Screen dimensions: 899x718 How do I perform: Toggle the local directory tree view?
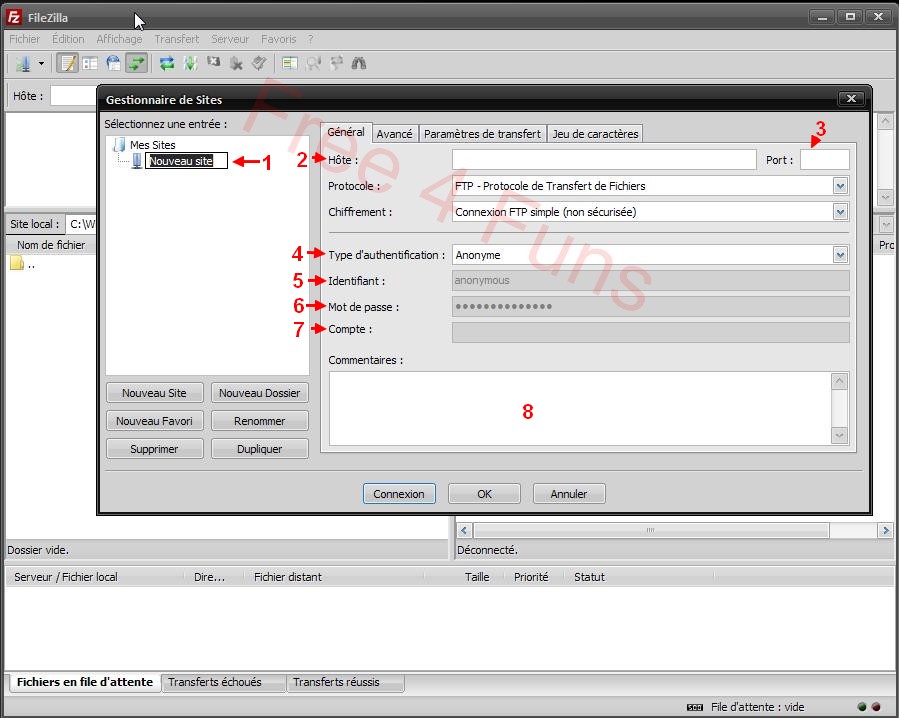89,63
